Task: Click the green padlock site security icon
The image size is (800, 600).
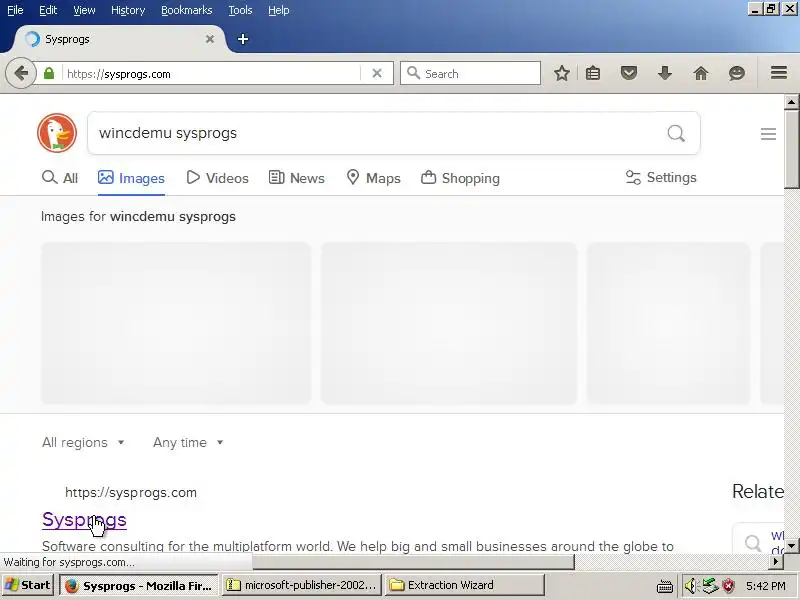Action: coord(49,73)
